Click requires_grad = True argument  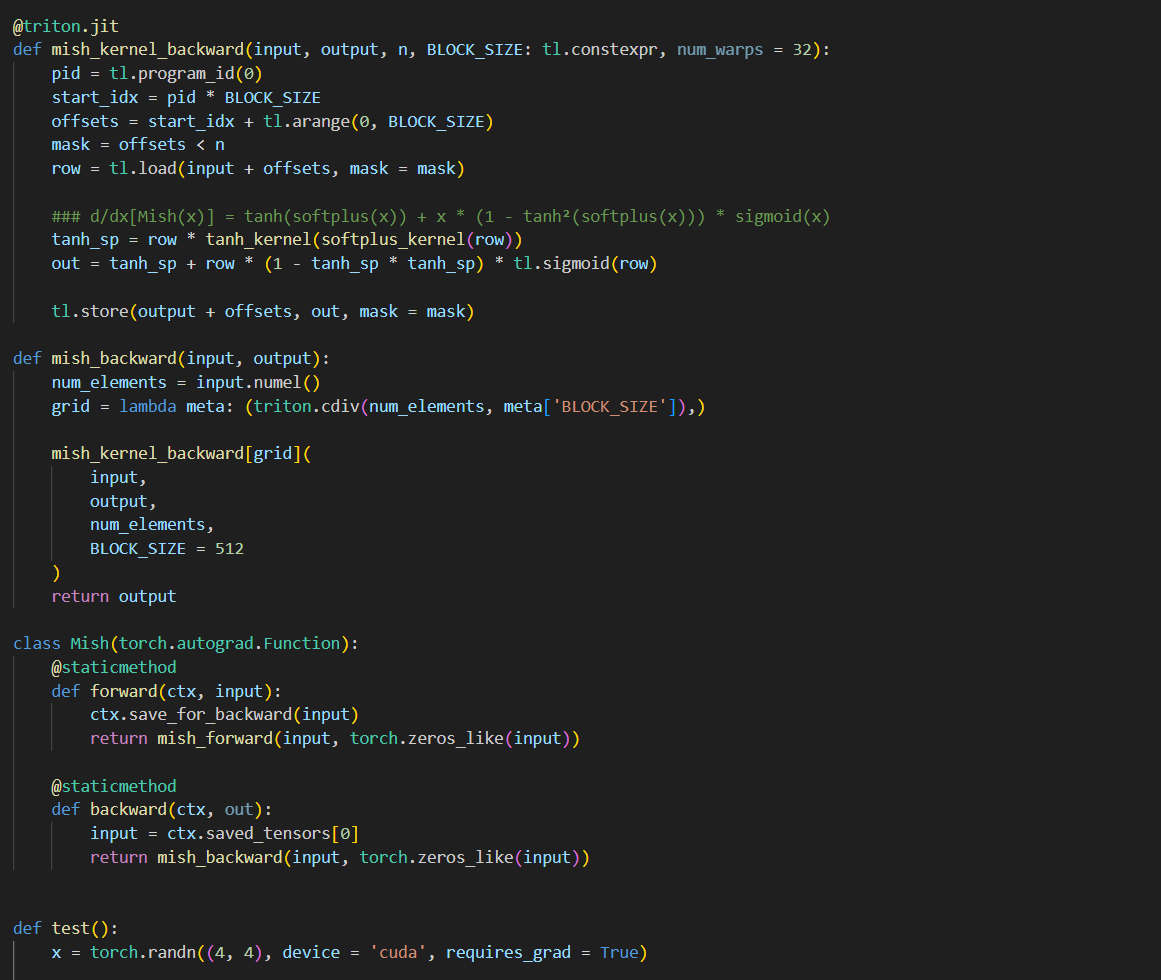pos(542,953)
